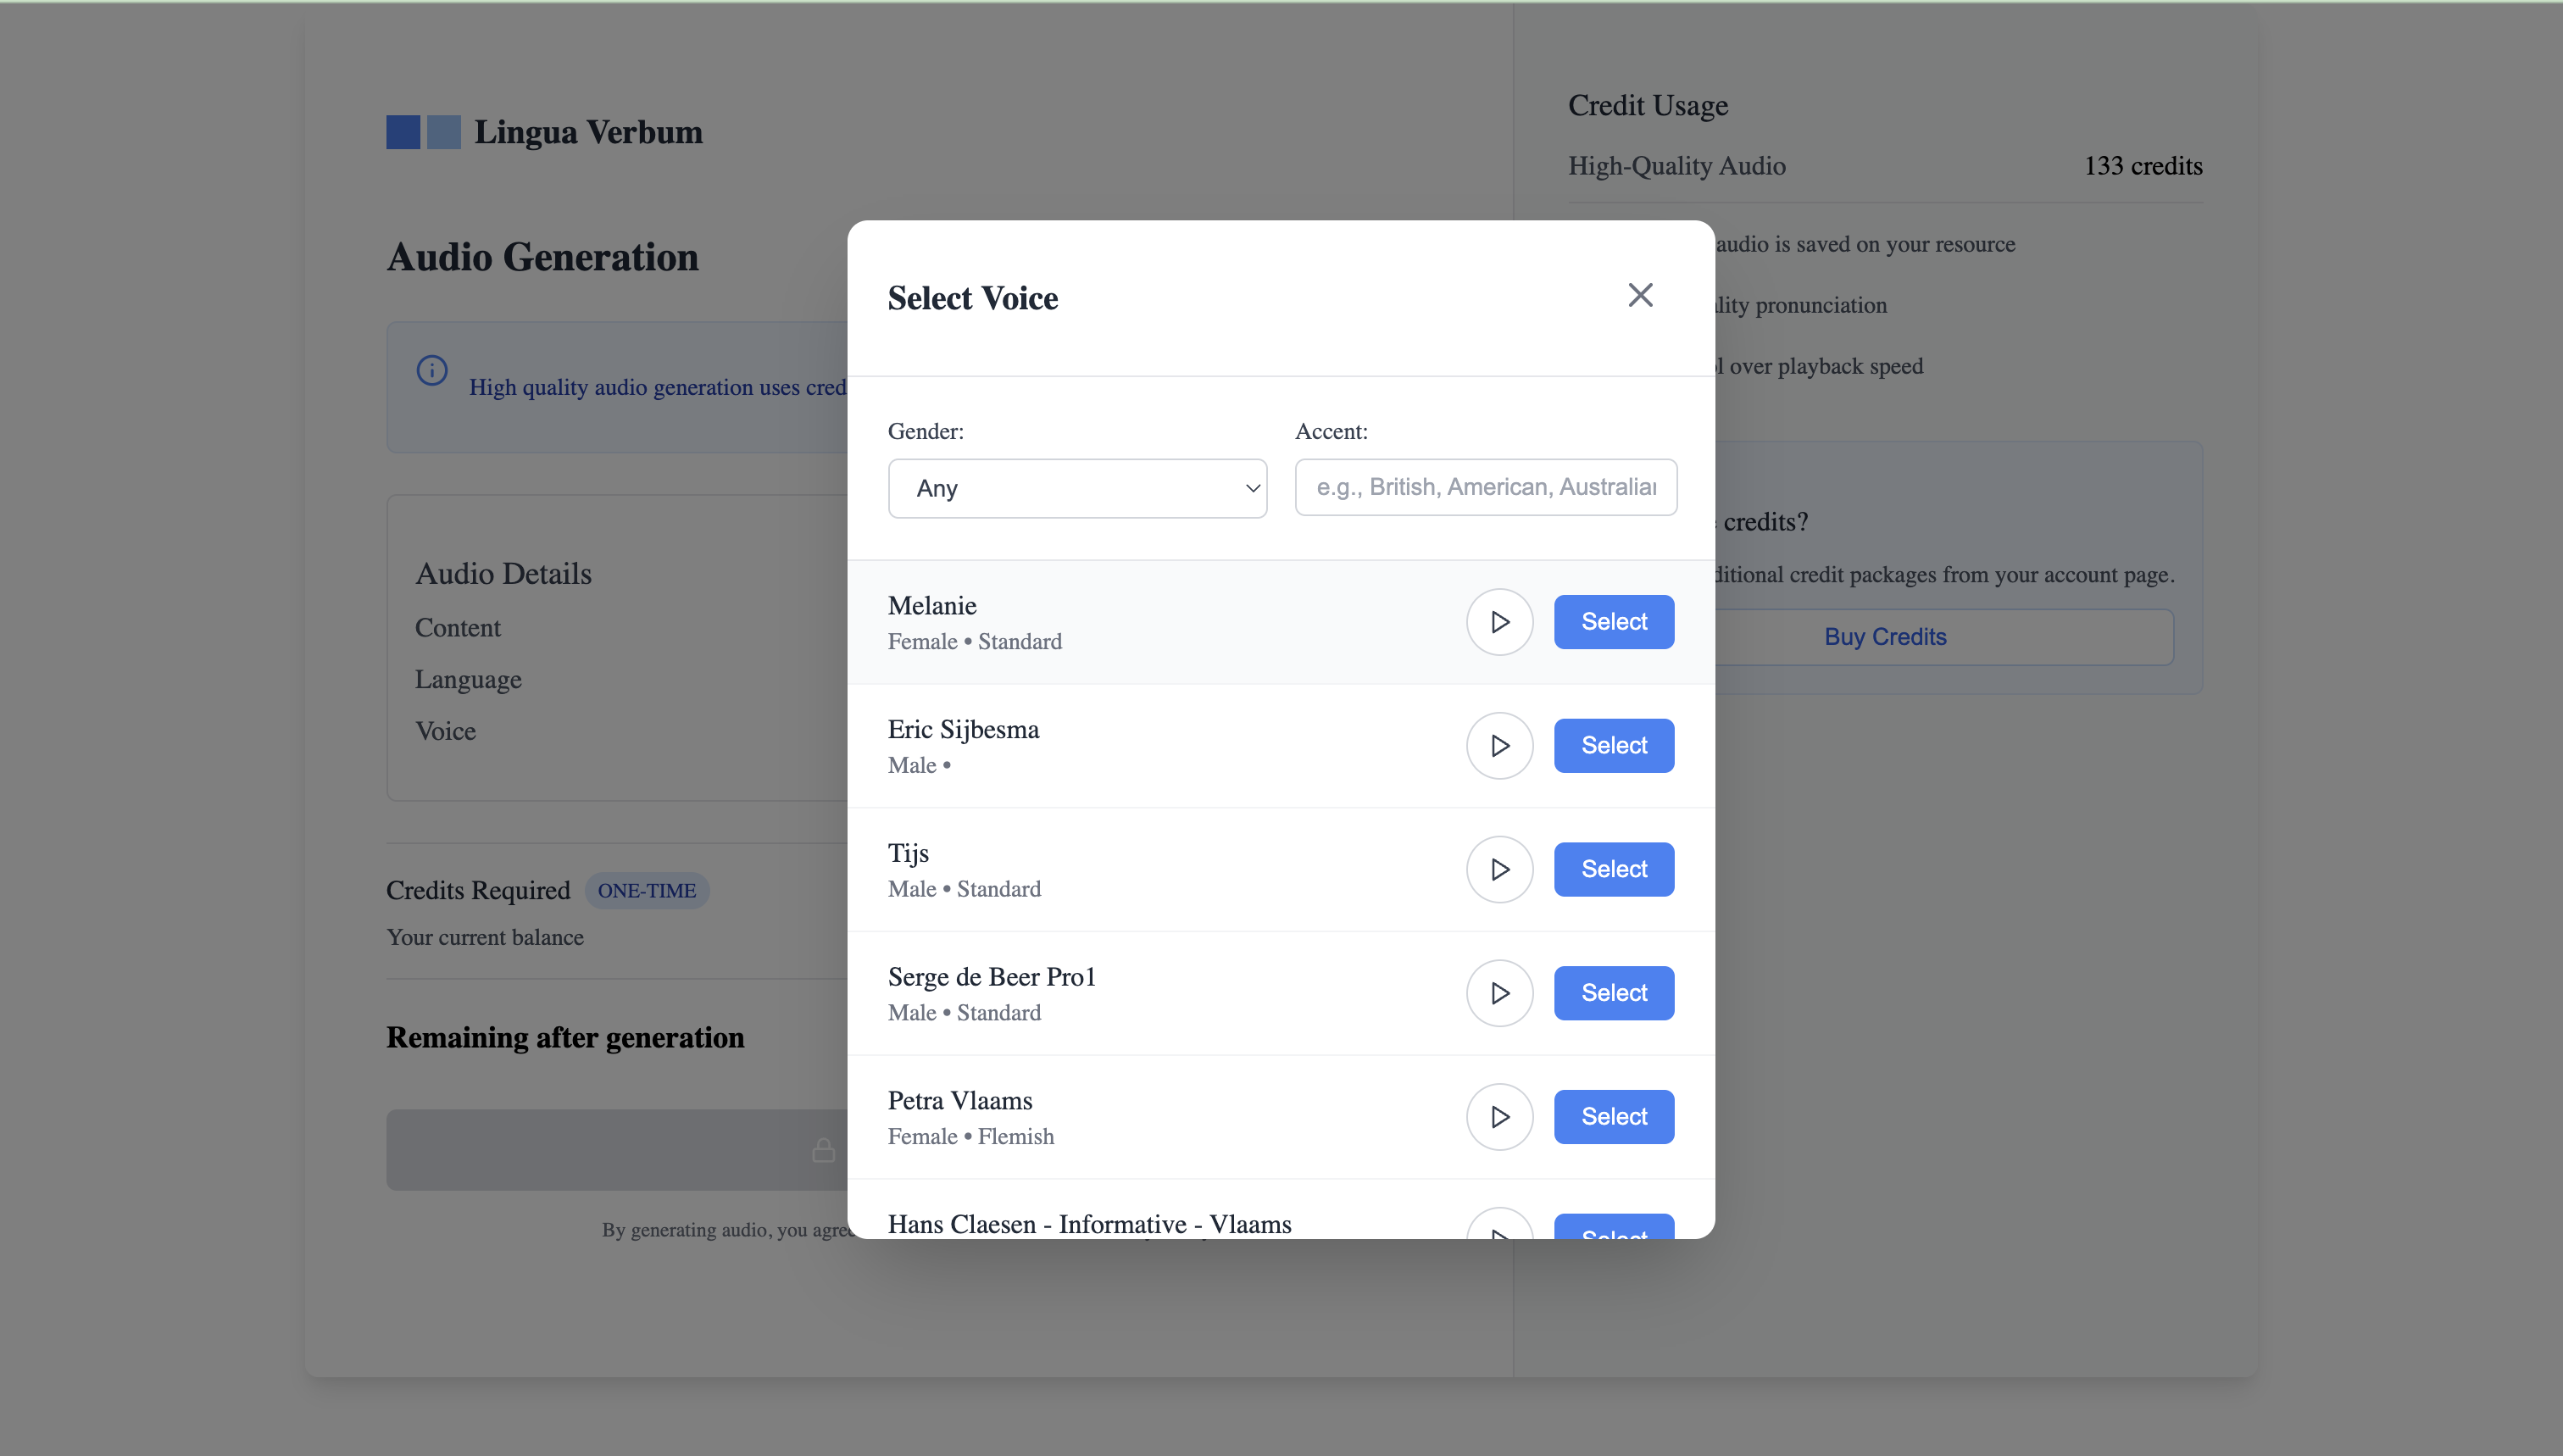This screenshot has width=2563, height=1456.
Task: Click the Lingua Verbum logo squares
Action: (x=423, y=132)
